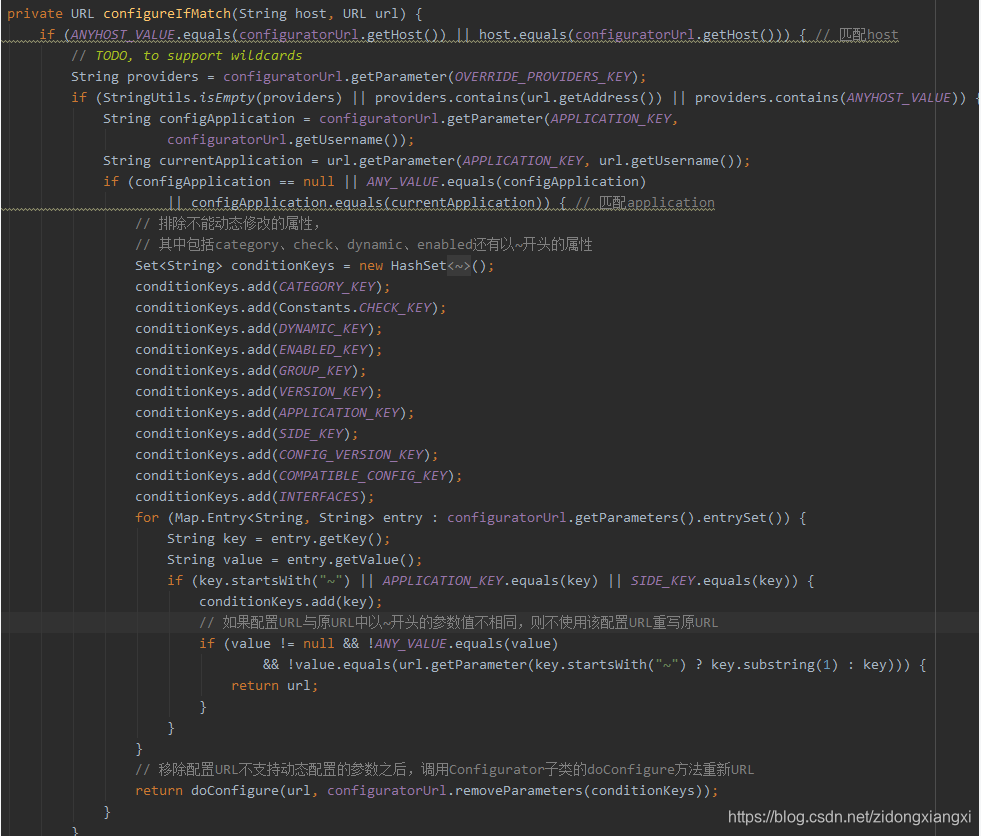The height and width of the screenshot is (836, 981).
Task: Click the 'return url;' statement
Action: (274, 686)
